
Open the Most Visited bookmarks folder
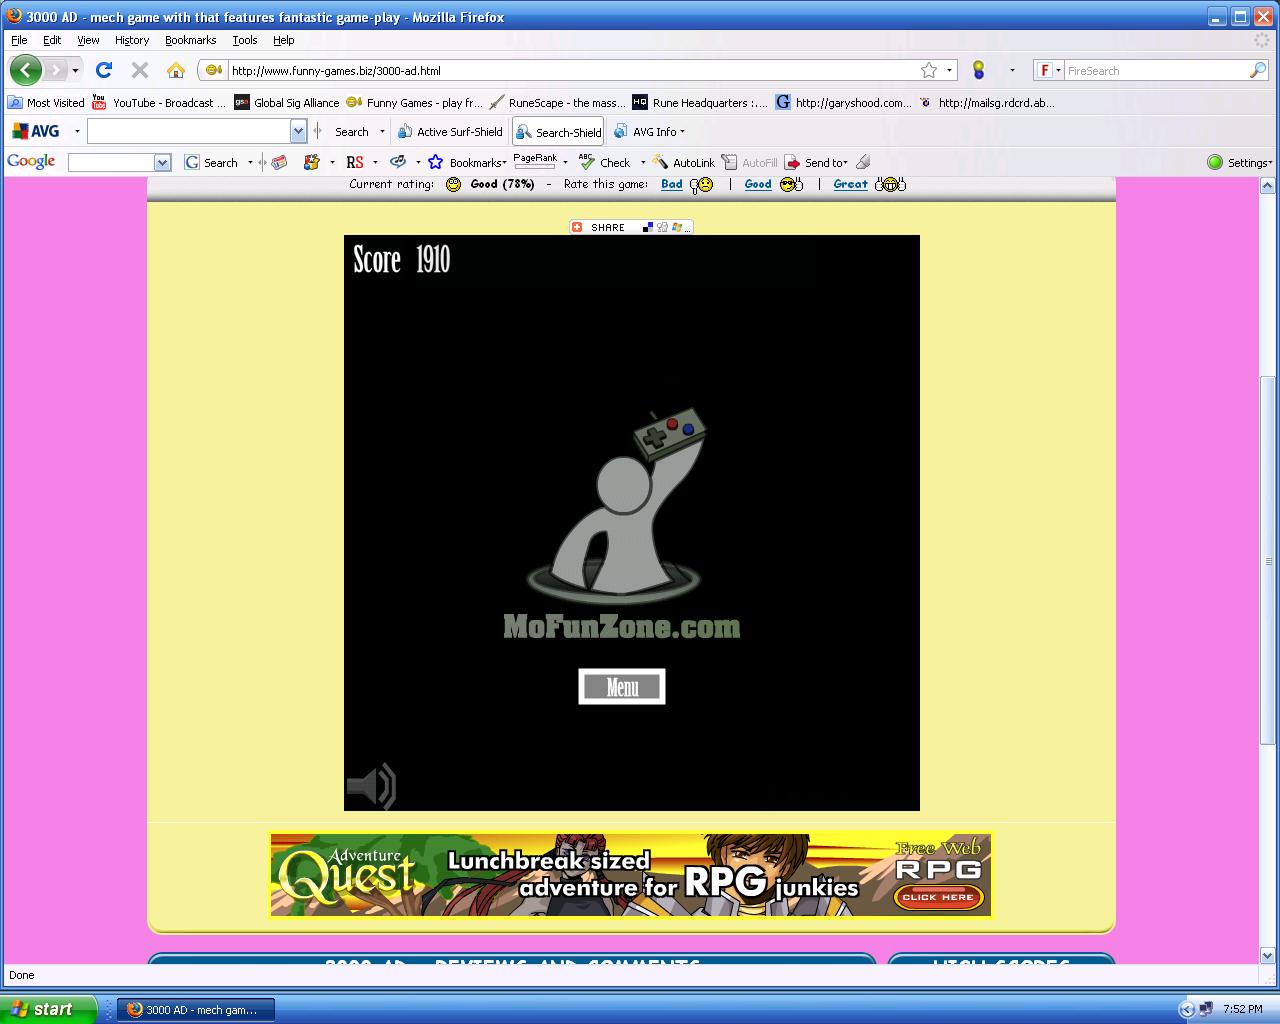pos(46,102)
